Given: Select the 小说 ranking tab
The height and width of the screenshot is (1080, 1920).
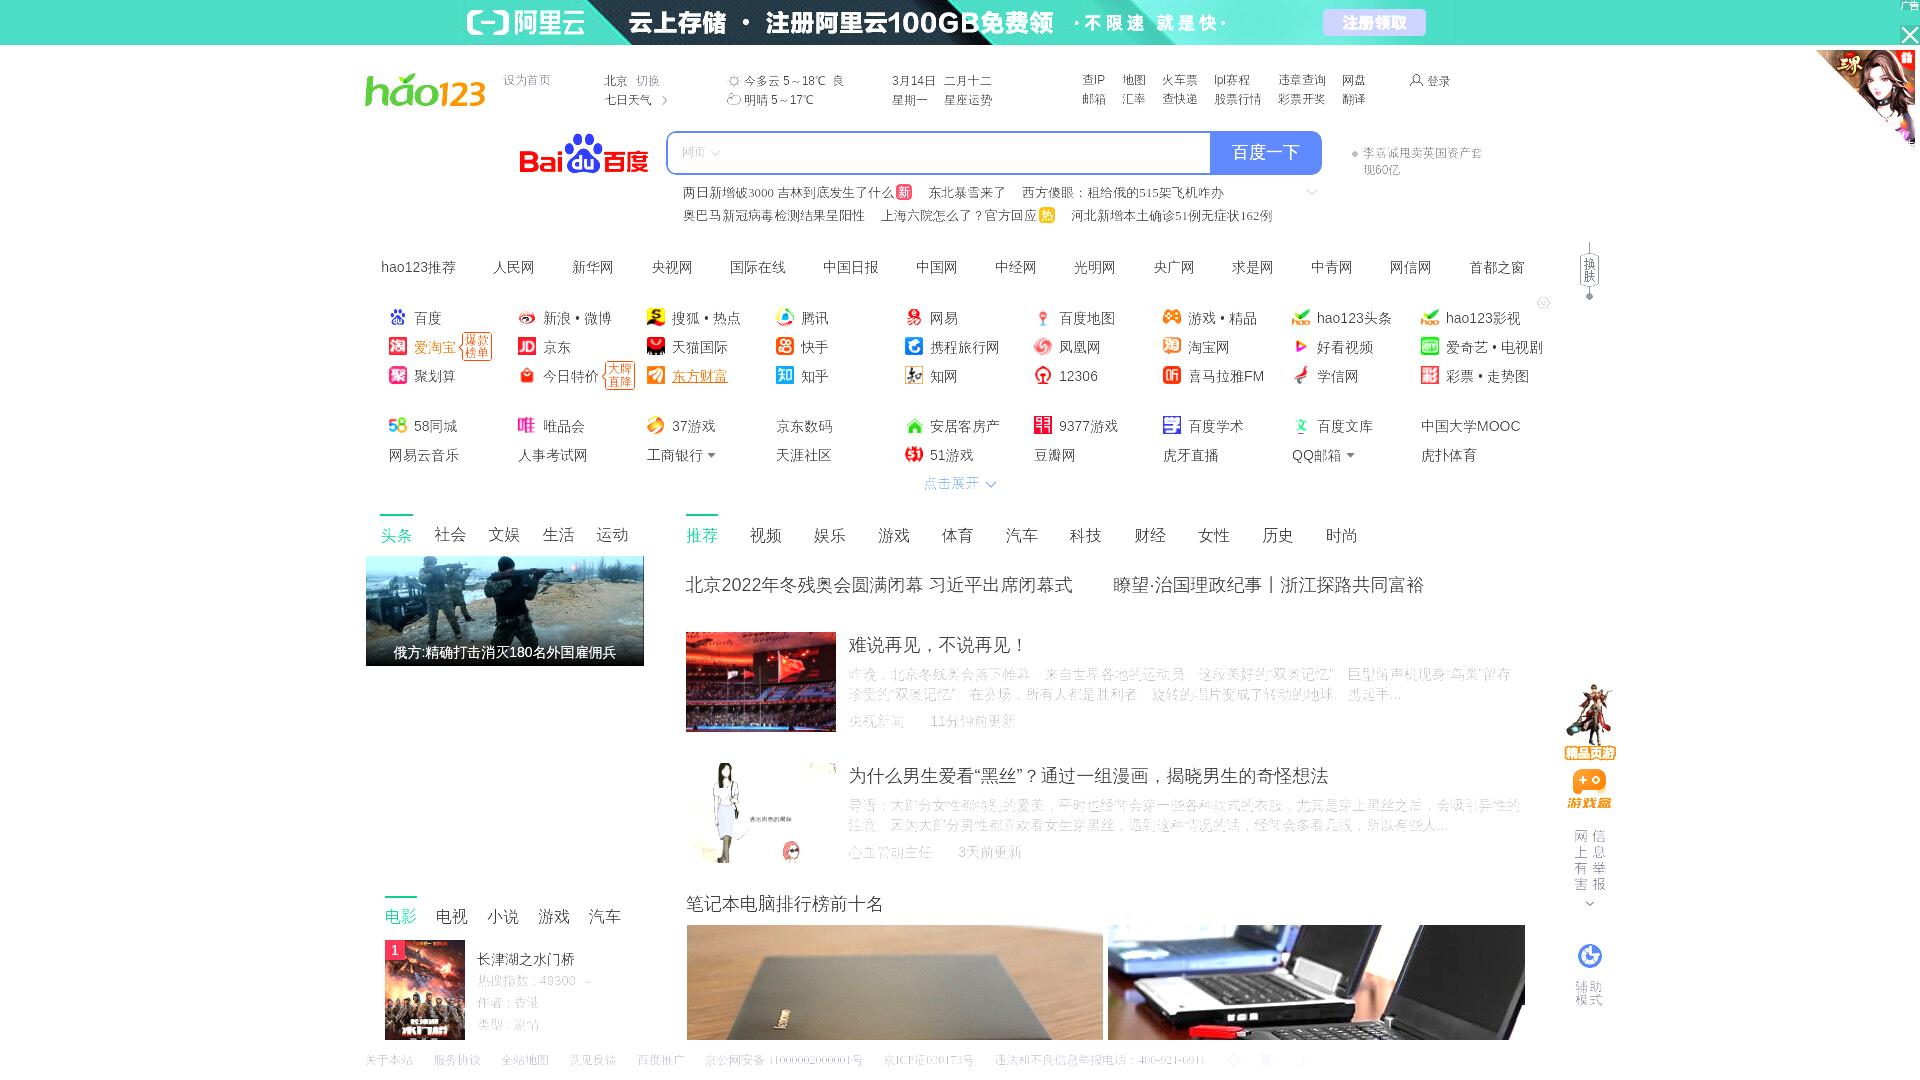Looking at the screenshot, I should click(x=503, y=917).
